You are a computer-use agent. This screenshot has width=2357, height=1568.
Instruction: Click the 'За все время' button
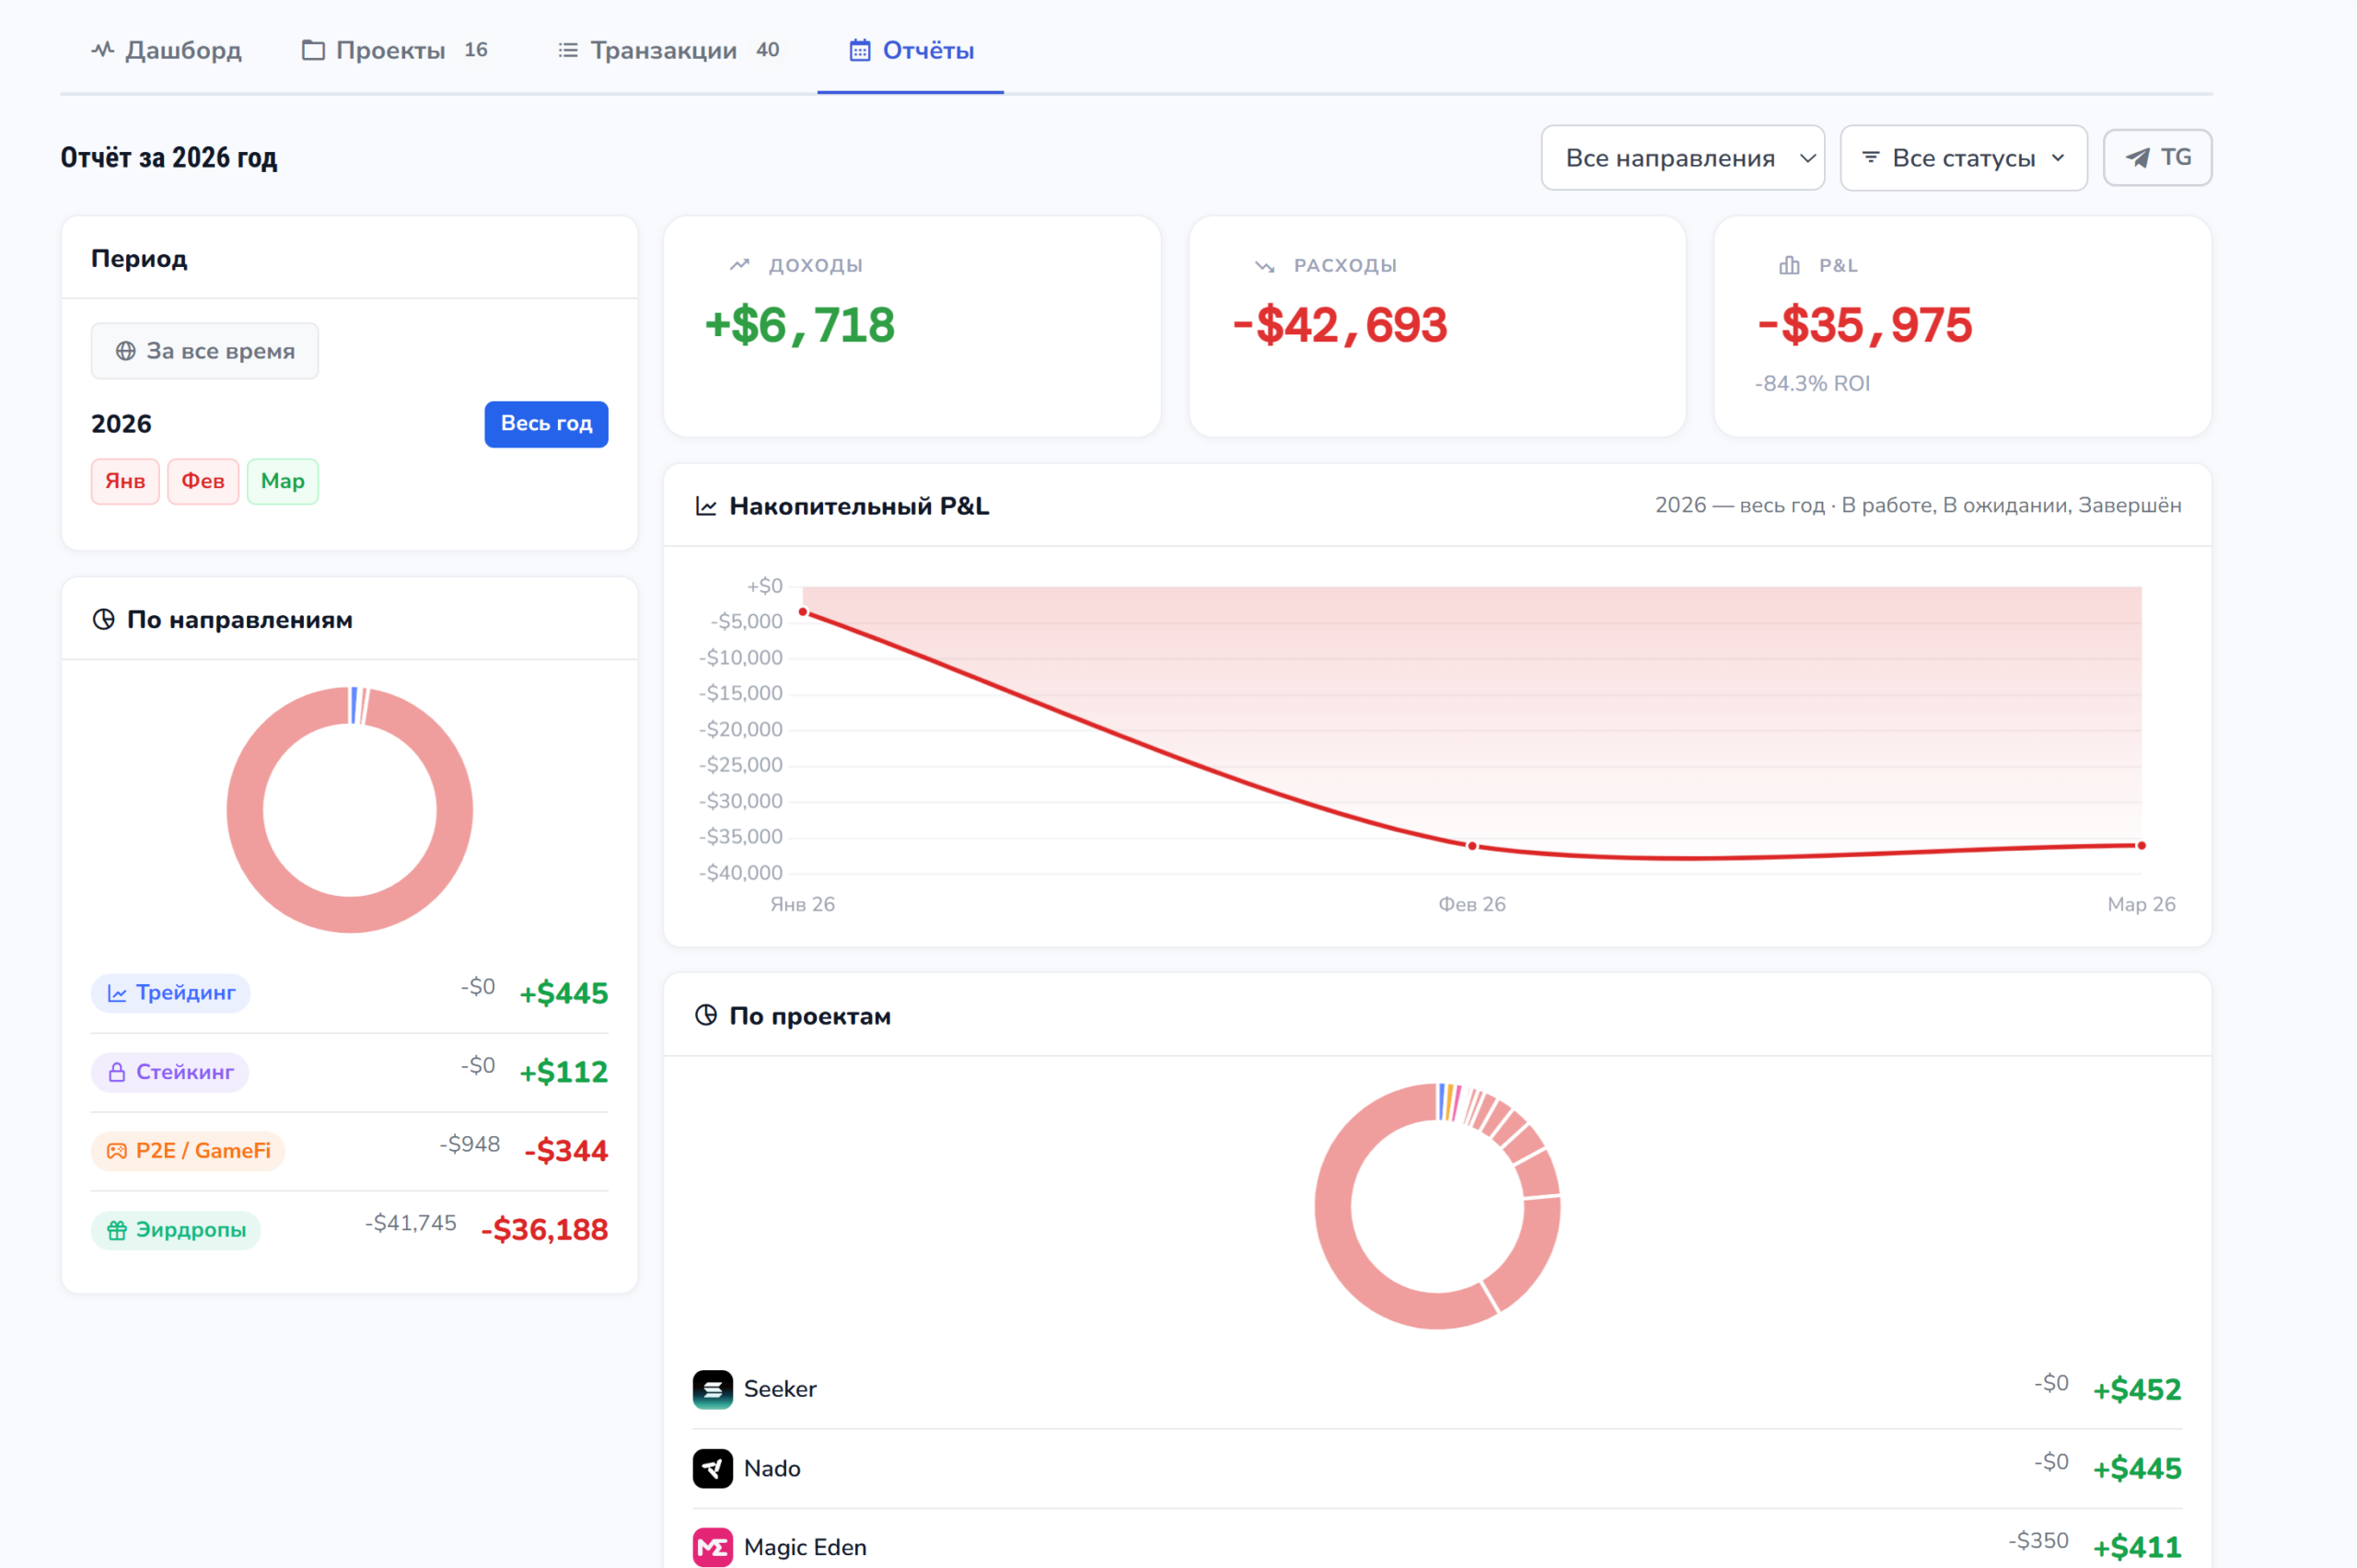pyautogui.click(x=205, y=351)
